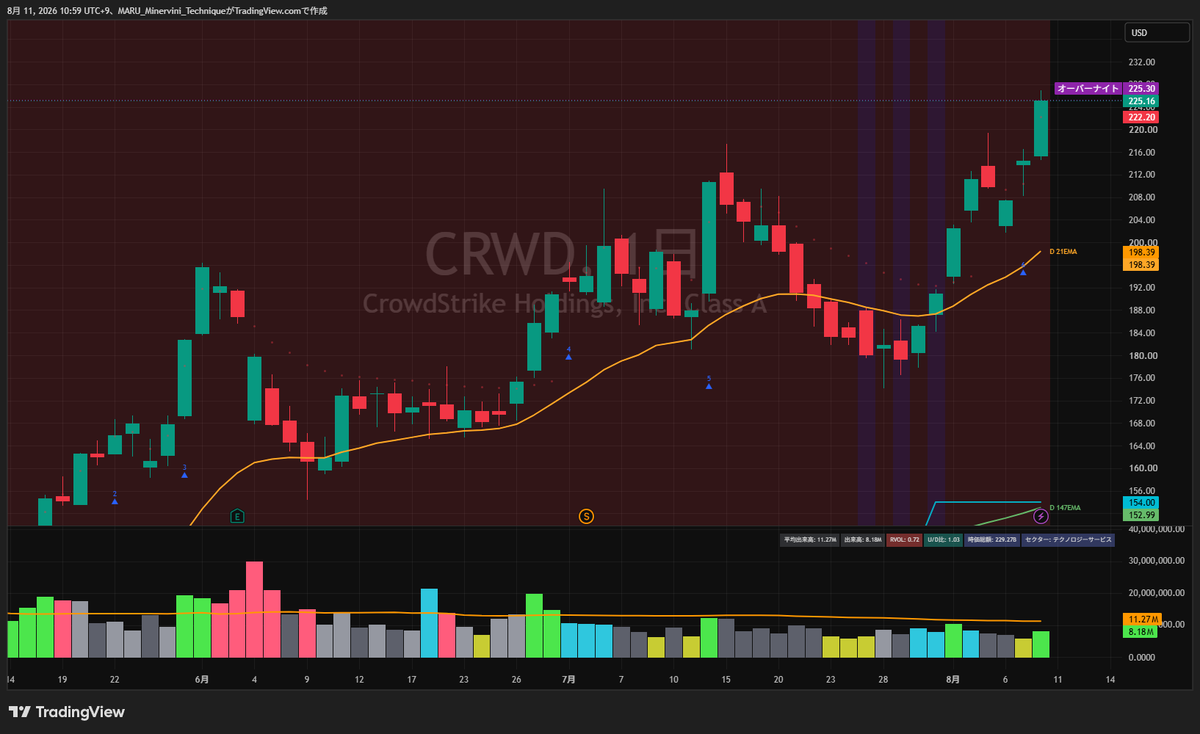Click the last green volume bar
The image size is (1200, 734).
pyautogui.click(x=1040, y=644)
